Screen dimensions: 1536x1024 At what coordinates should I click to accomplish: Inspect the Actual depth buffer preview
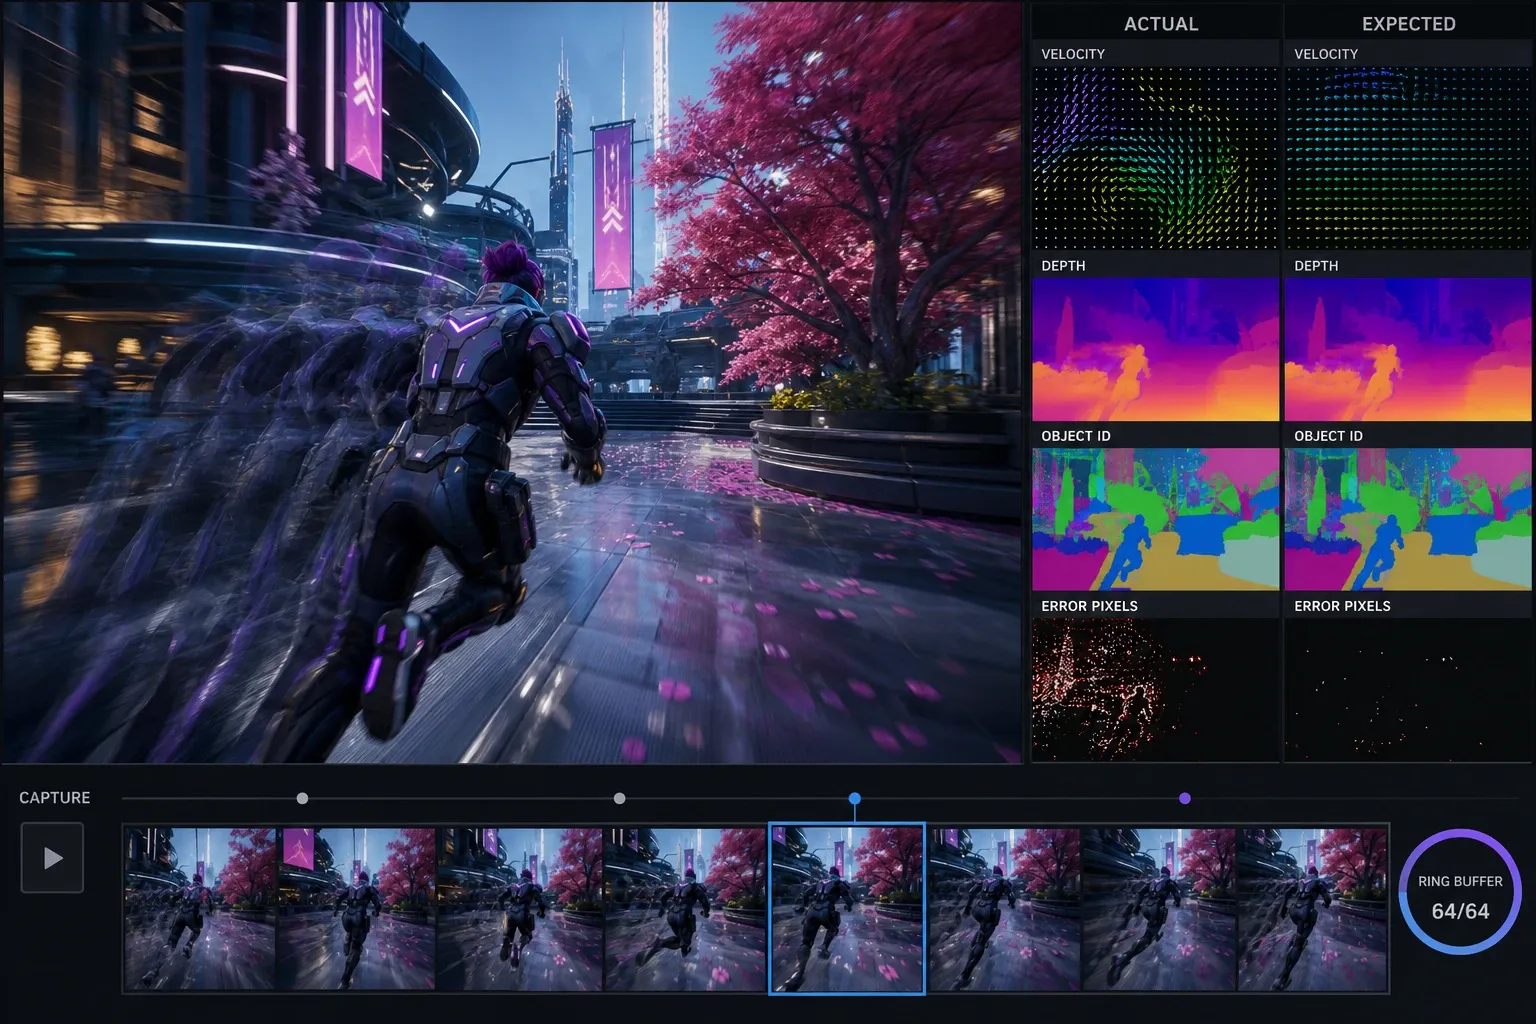coord(1155,349)
